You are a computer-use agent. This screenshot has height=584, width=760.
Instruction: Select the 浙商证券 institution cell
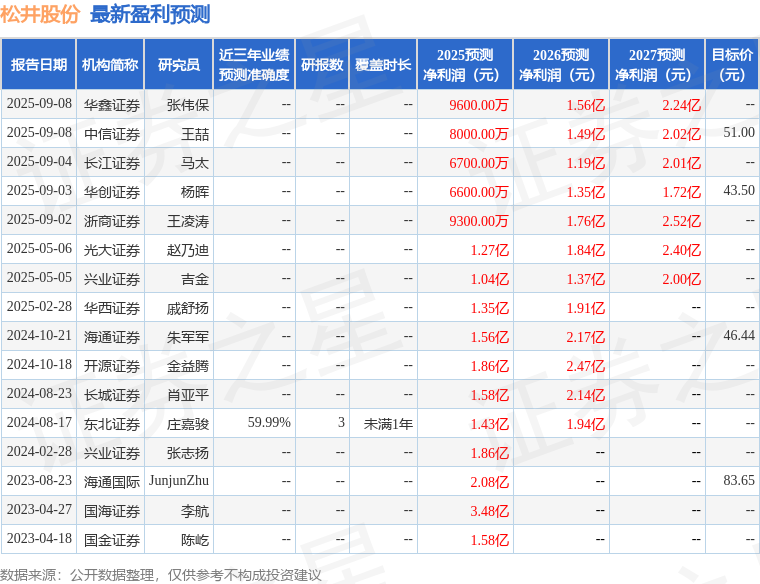(111, 221)
